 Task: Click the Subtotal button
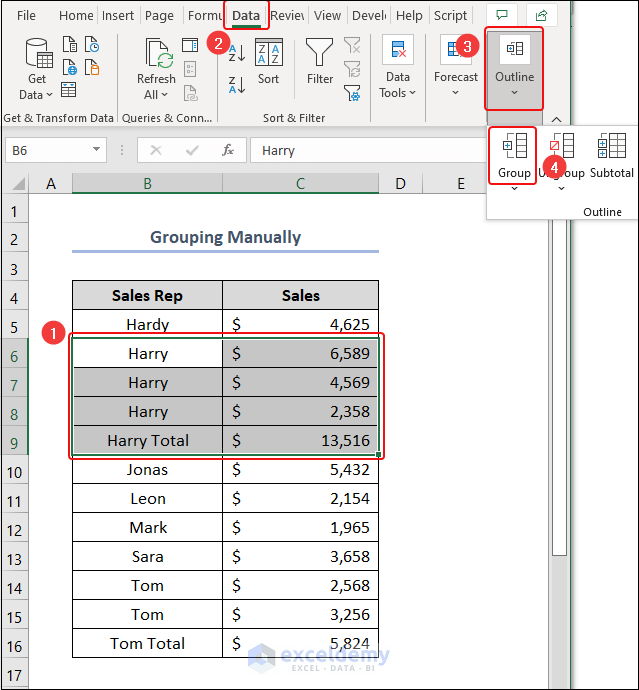[612, 155]
